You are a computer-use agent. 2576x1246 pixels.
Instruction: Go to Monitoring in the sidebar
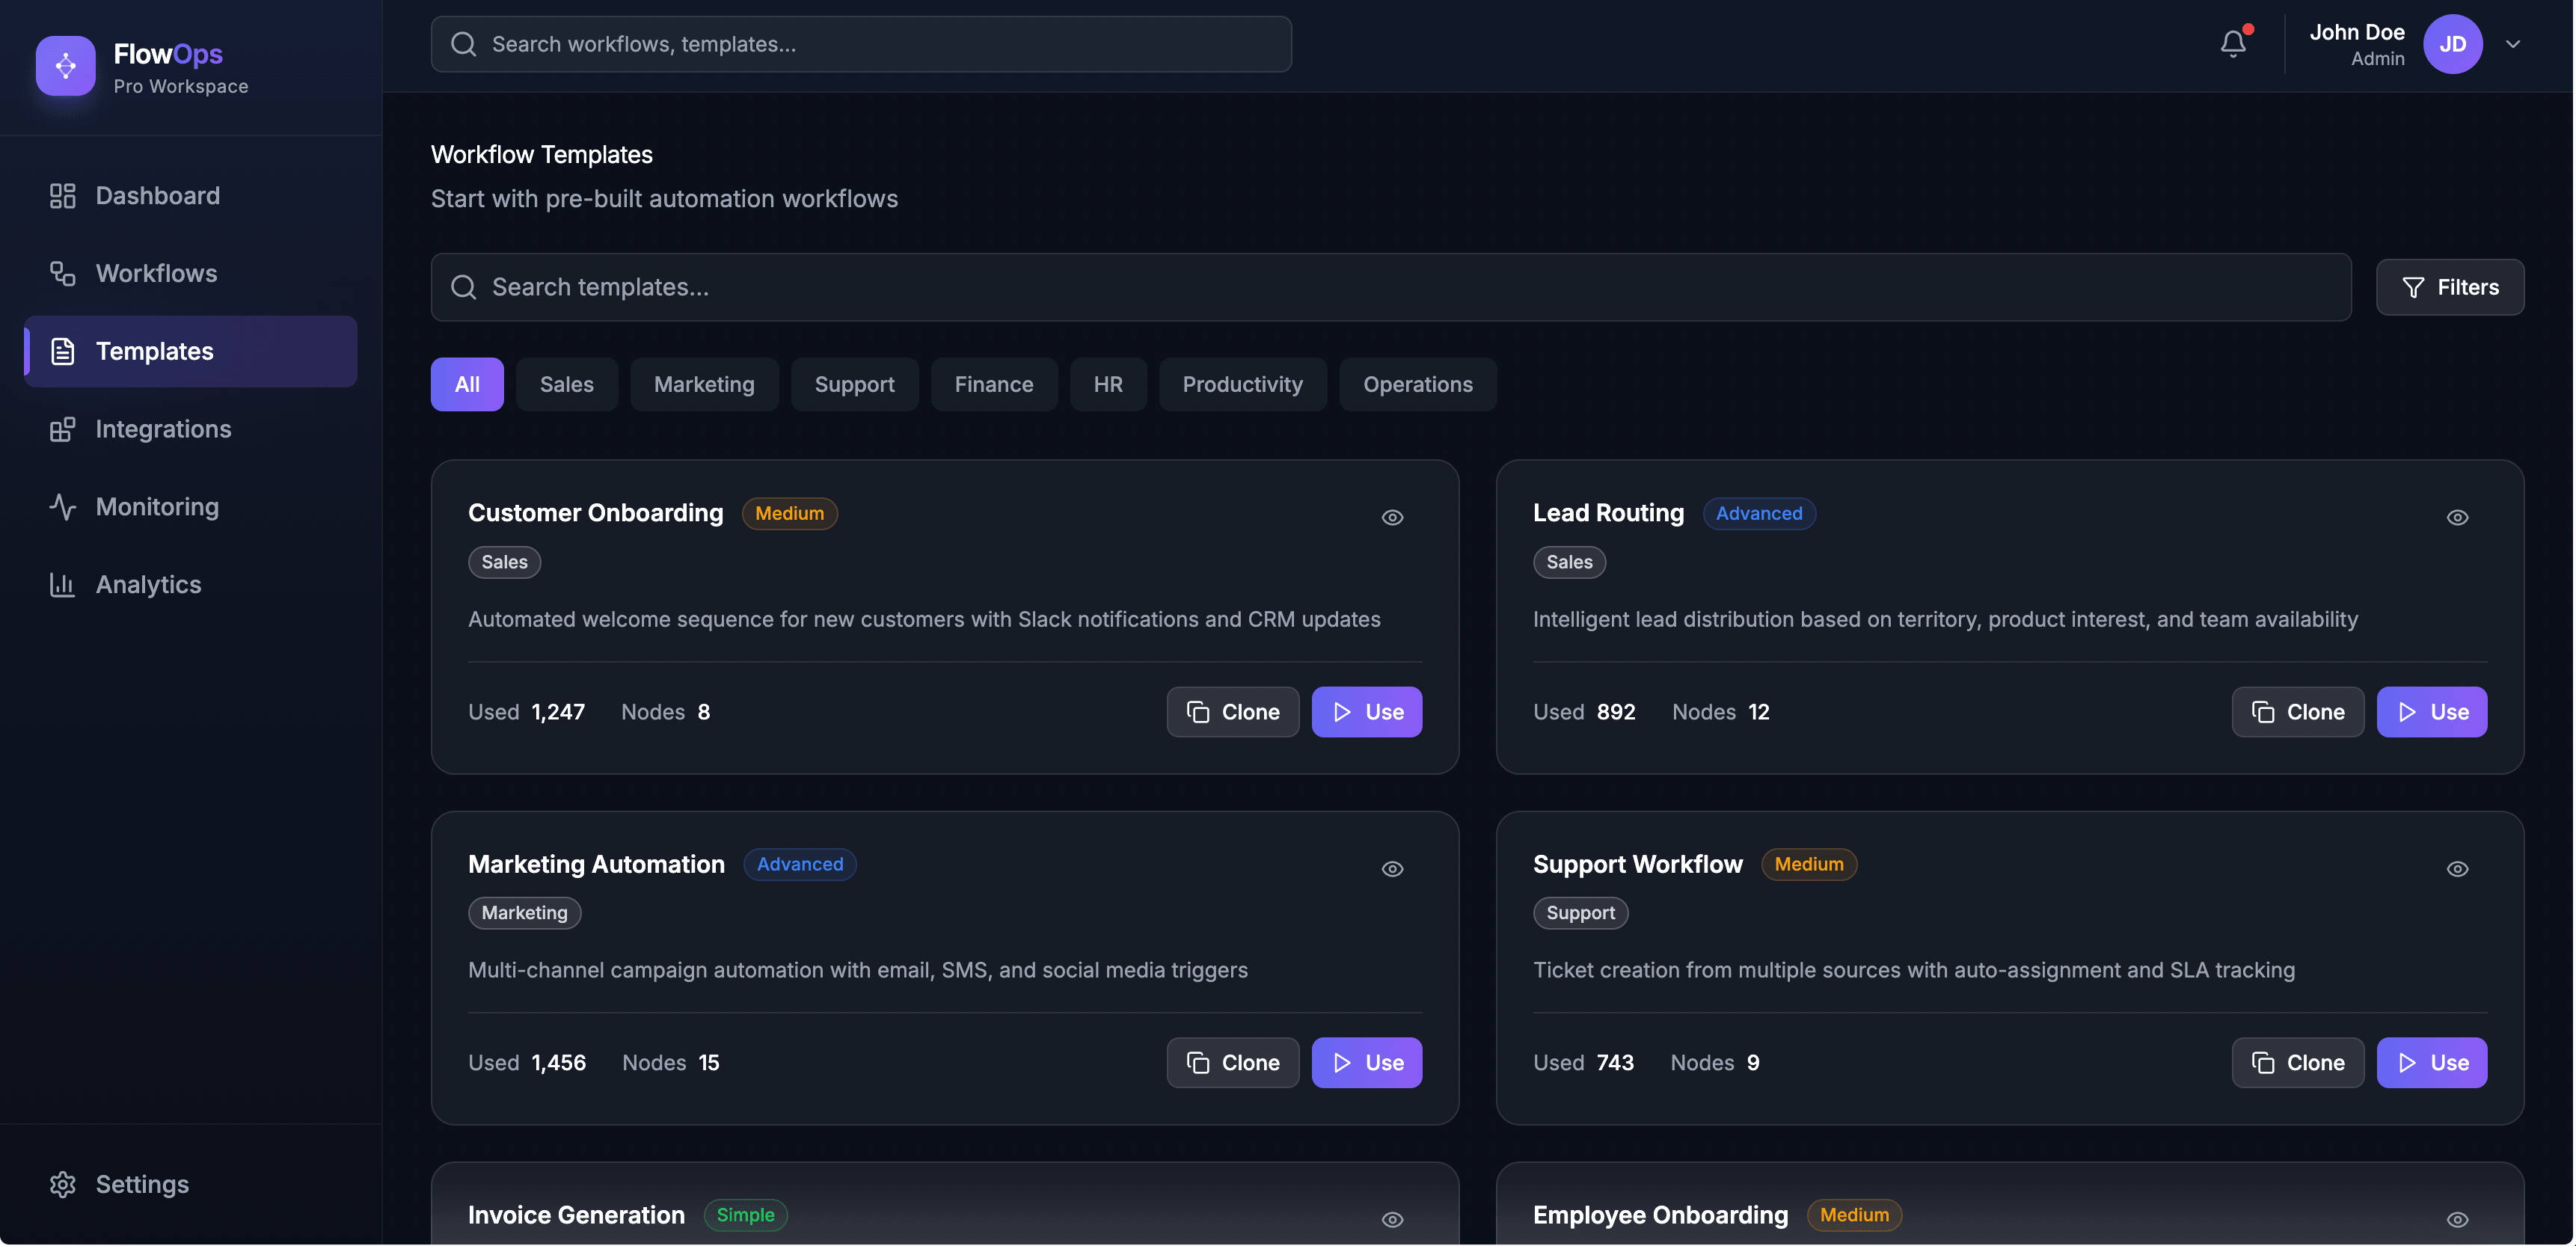pyautogui.click(x=157, y=506)
